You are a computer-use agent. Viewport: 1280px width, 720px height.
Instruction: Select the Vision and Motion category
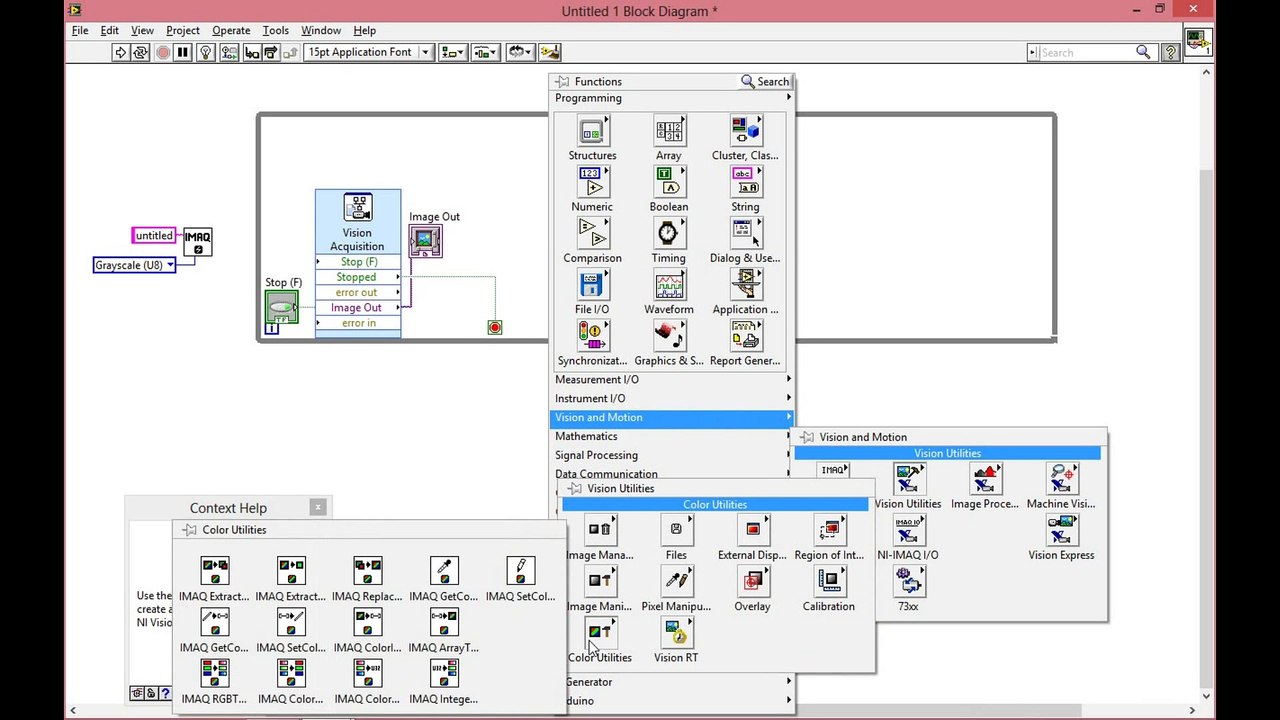pyautogui.click(x=672, y=418)
